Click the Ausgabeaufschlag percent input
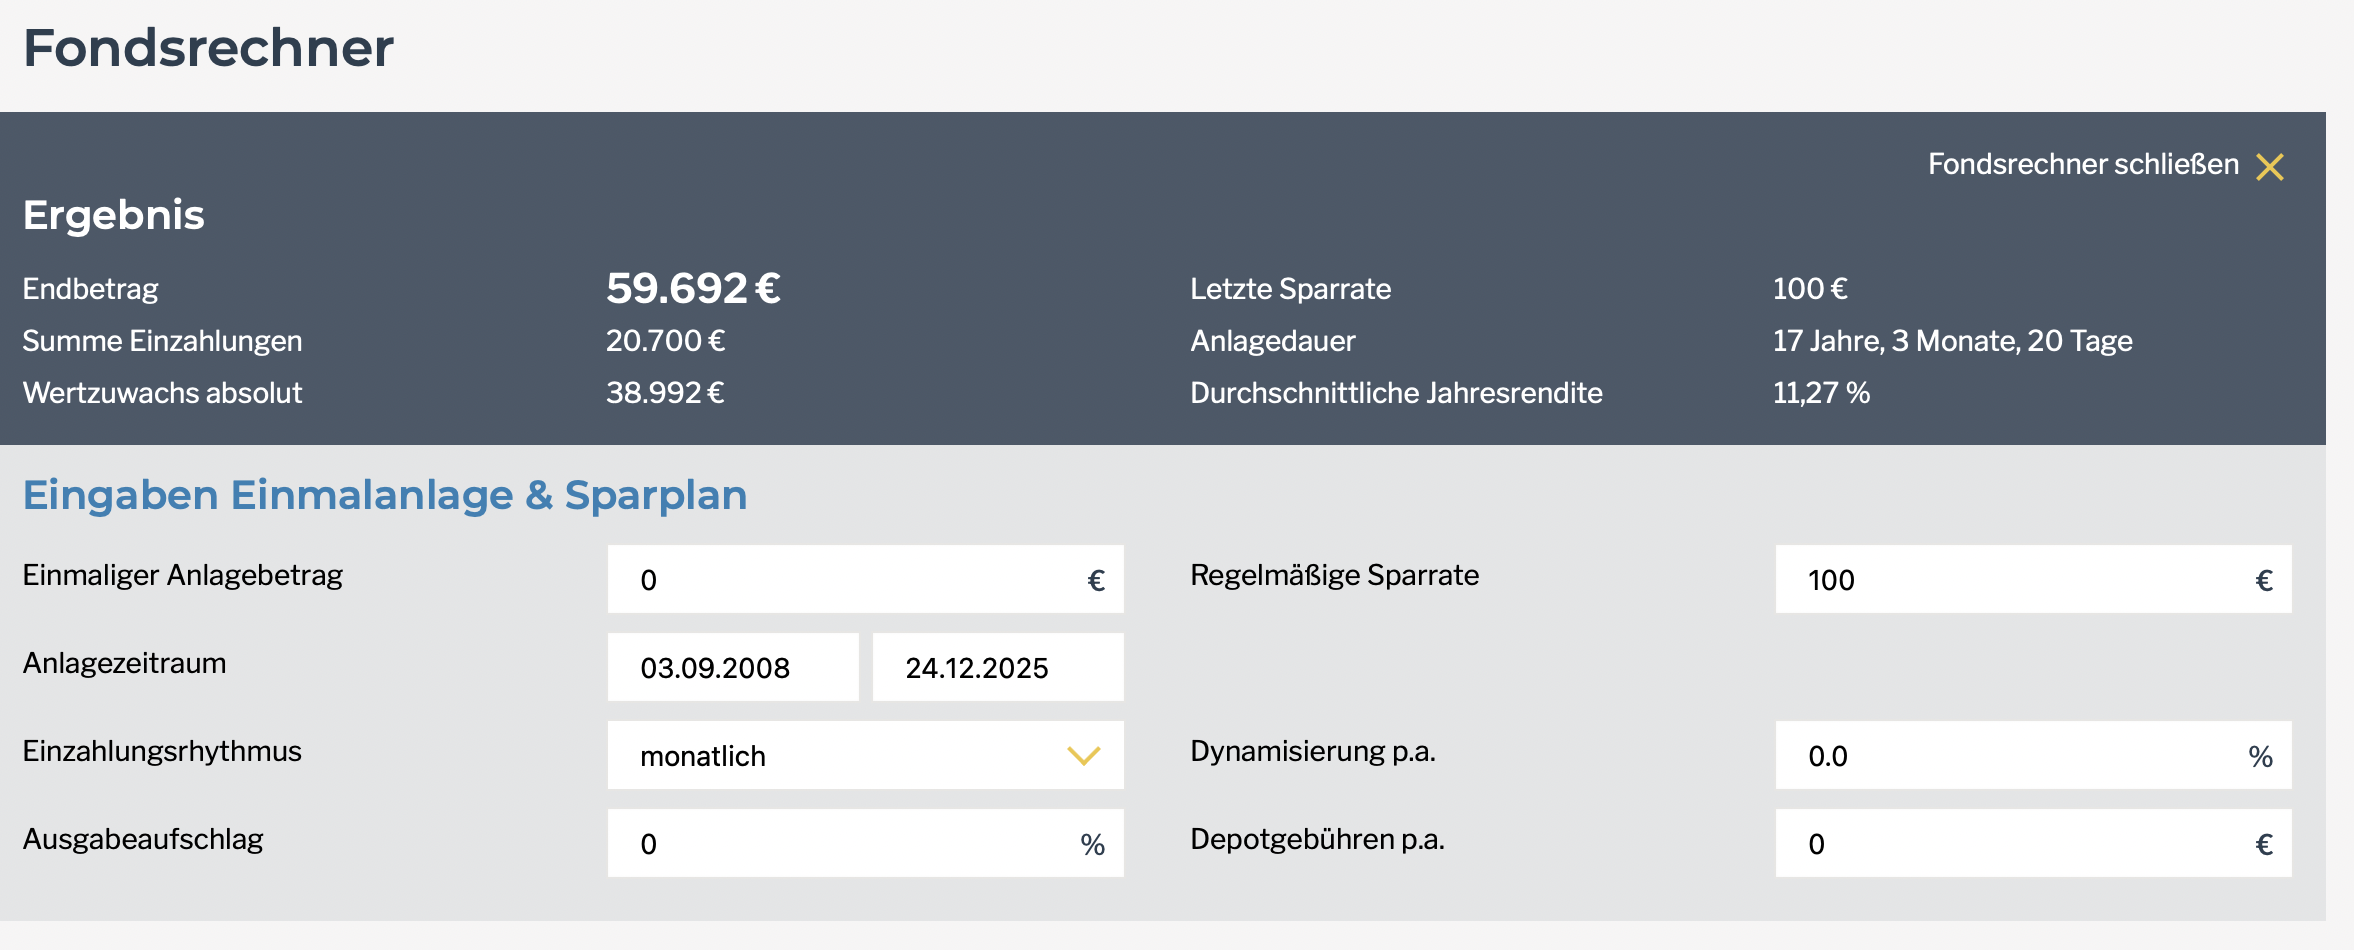The image size is (2354, 950). coord(850,844)
